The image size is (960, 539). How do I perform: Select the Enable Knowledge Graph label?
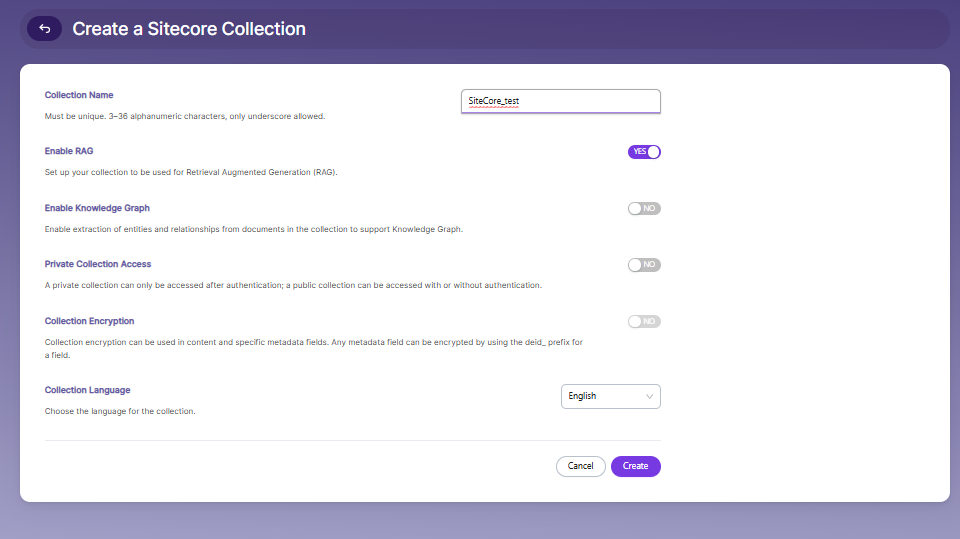click(97, 208)
